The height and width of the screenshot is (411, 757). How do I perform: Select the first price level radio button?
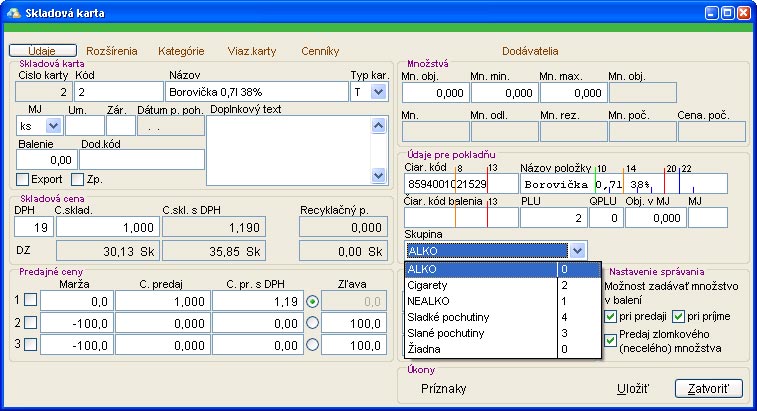pyautogui.click(x=314, y=299)
